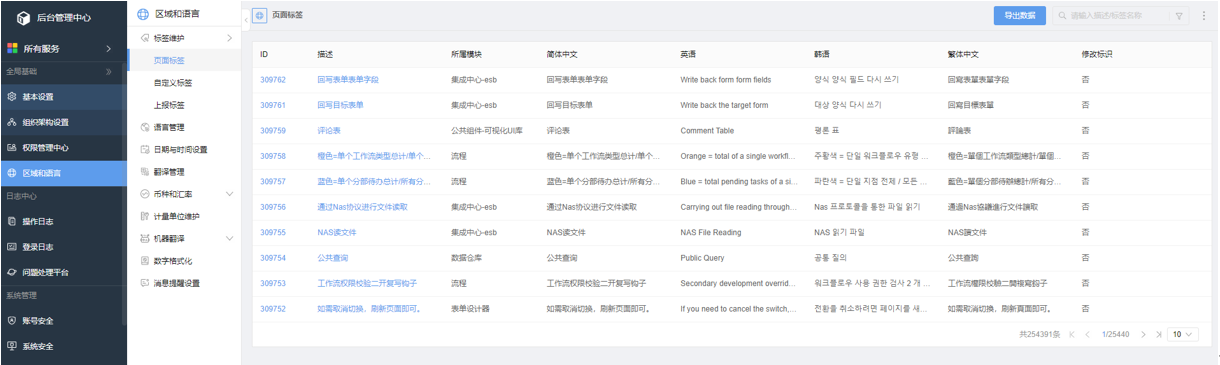Open record ID 309758 link
Screen dimensions: 1220x365
tap(273, 156)
